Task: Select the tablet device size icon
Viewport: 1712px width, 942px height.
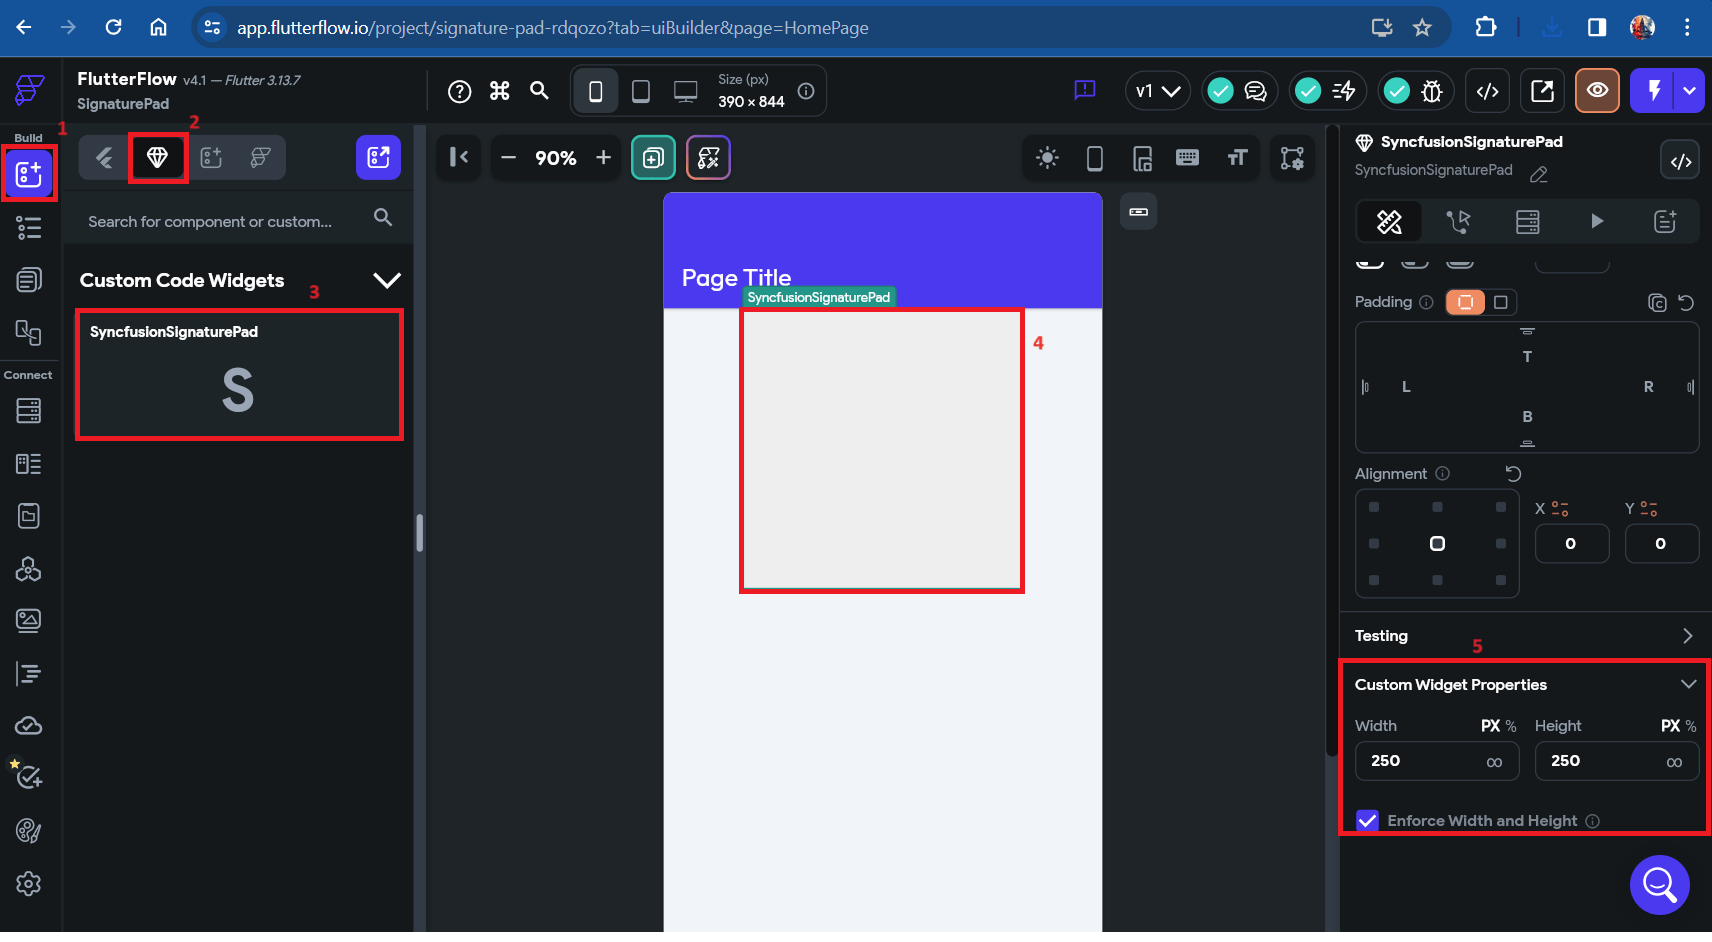Action: [x=641, y=92]
